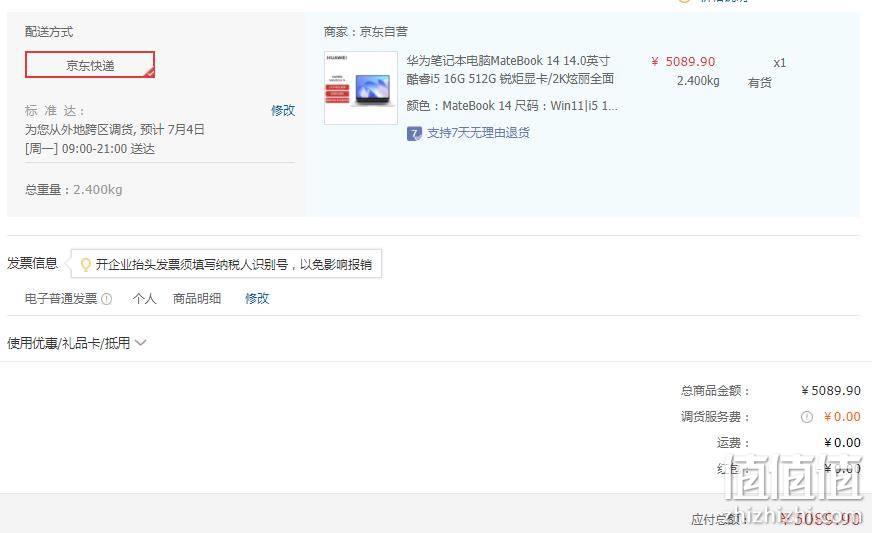
Task: Click 修改 link in the invoice information row
Action: (257, 299)
